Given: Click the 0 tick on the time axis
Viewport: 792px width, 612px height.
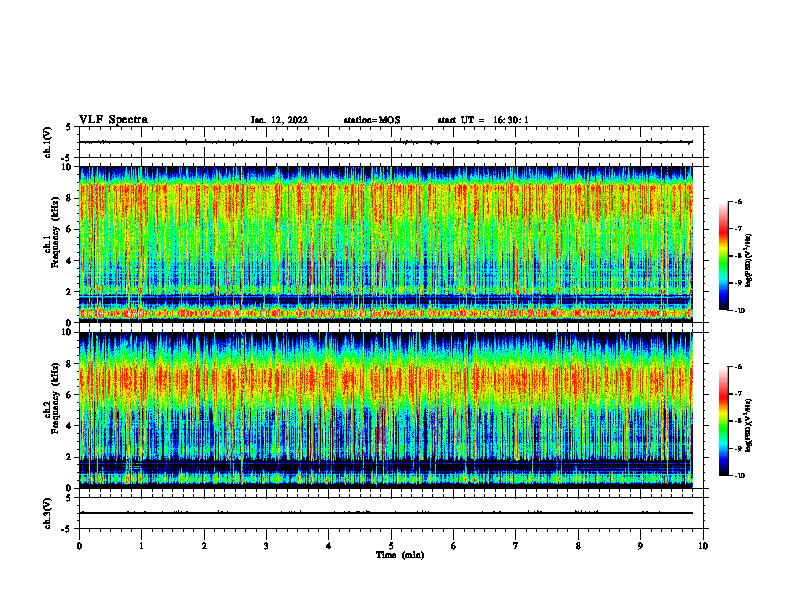Looking at the screenshot, I should [x=79, y=546].
